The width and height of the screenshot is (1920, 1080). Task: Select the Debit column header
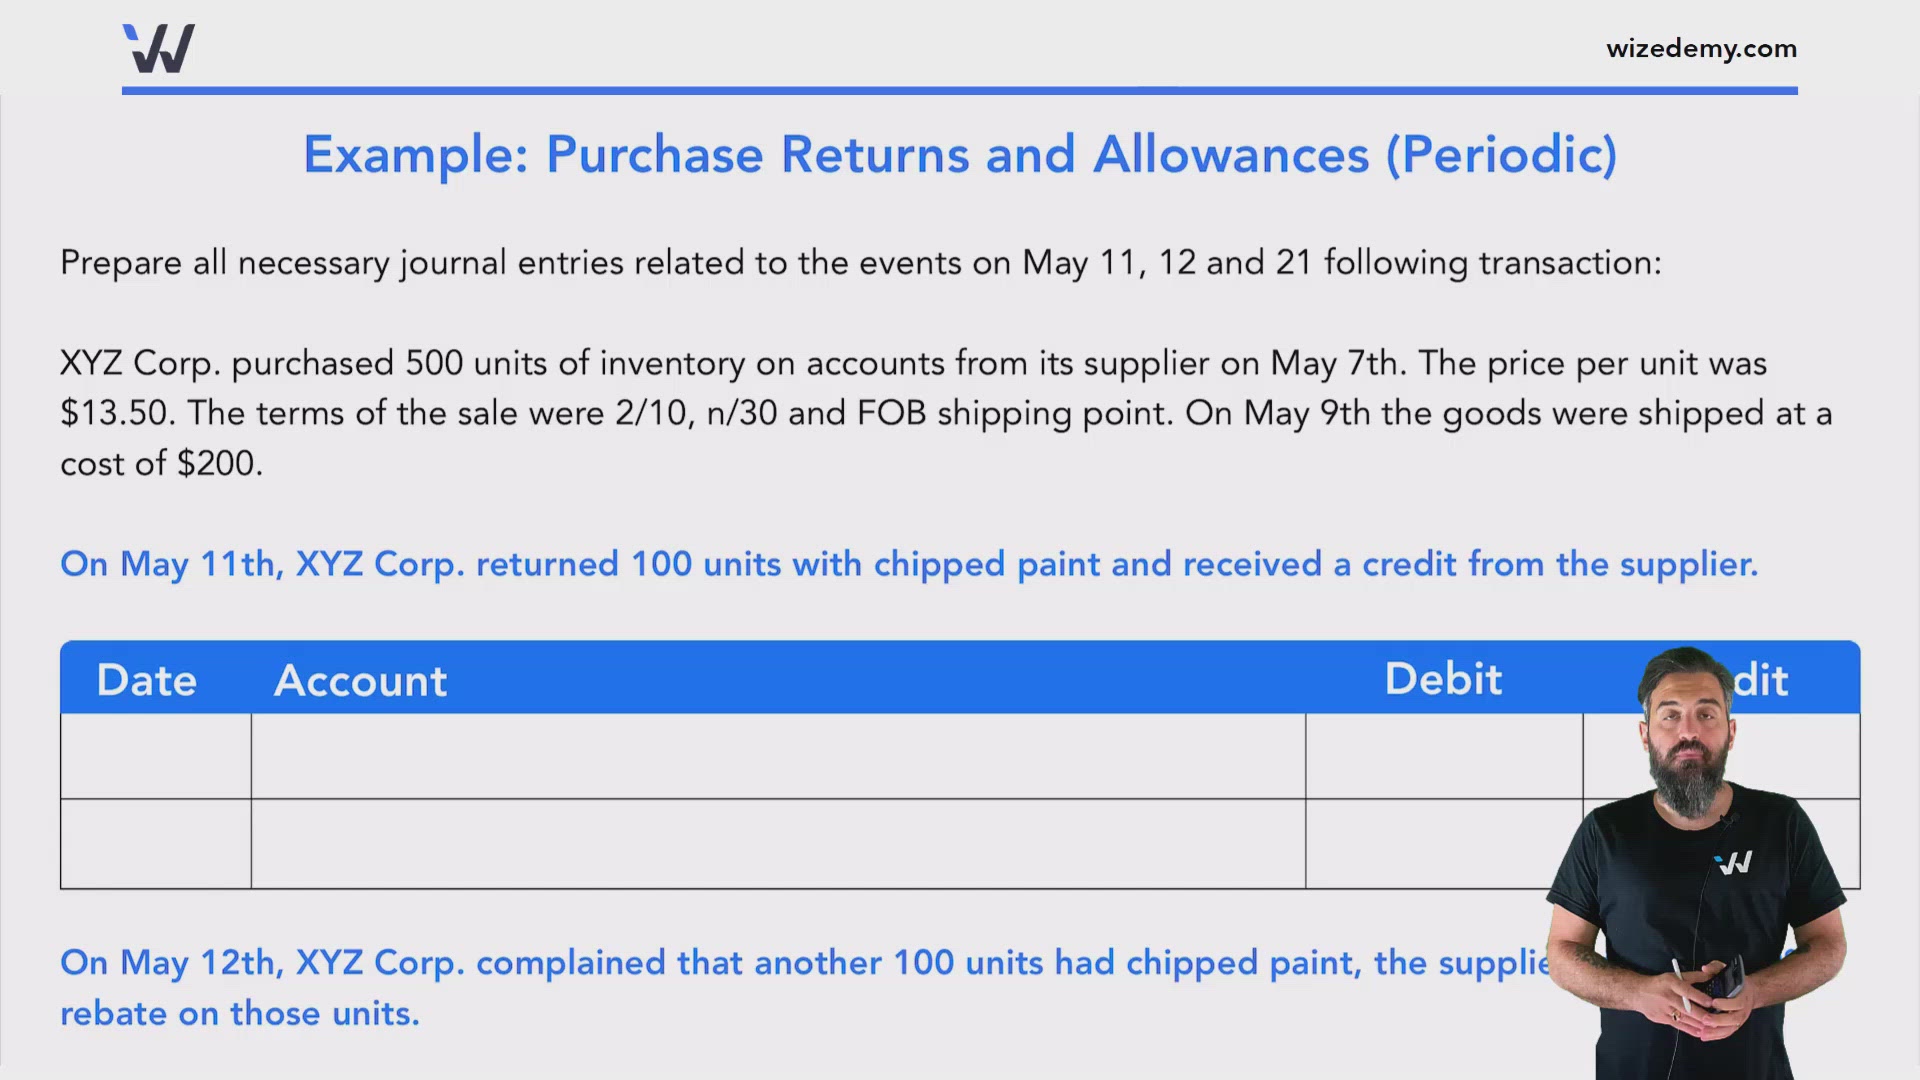pyautogui.click(x=1443, y=679)
